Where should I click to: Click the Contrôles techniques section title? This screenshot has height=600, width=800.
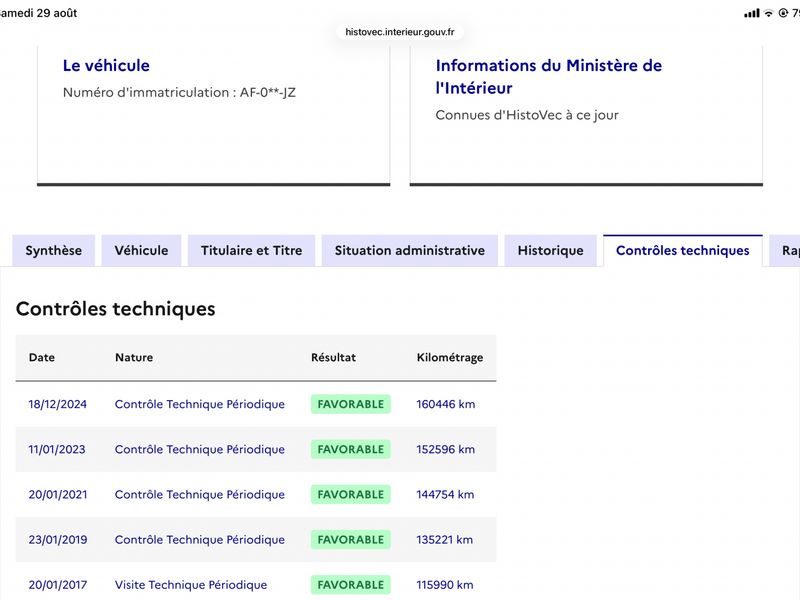pos(115,309)
